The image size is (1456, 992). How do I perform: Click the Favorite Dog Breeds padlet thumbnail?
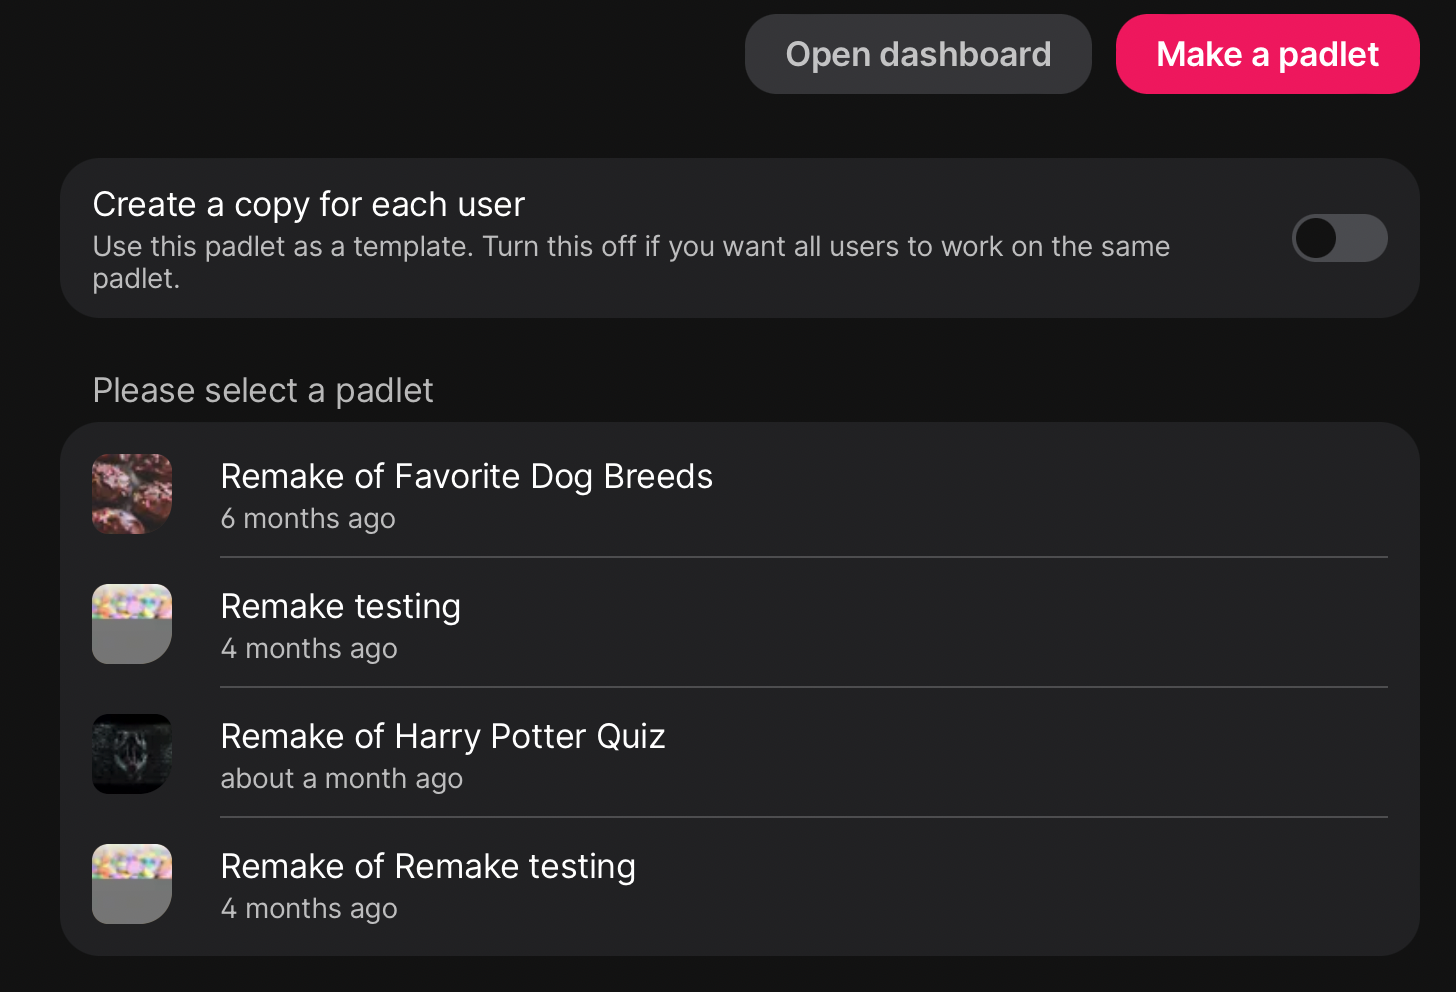[132, 494]
